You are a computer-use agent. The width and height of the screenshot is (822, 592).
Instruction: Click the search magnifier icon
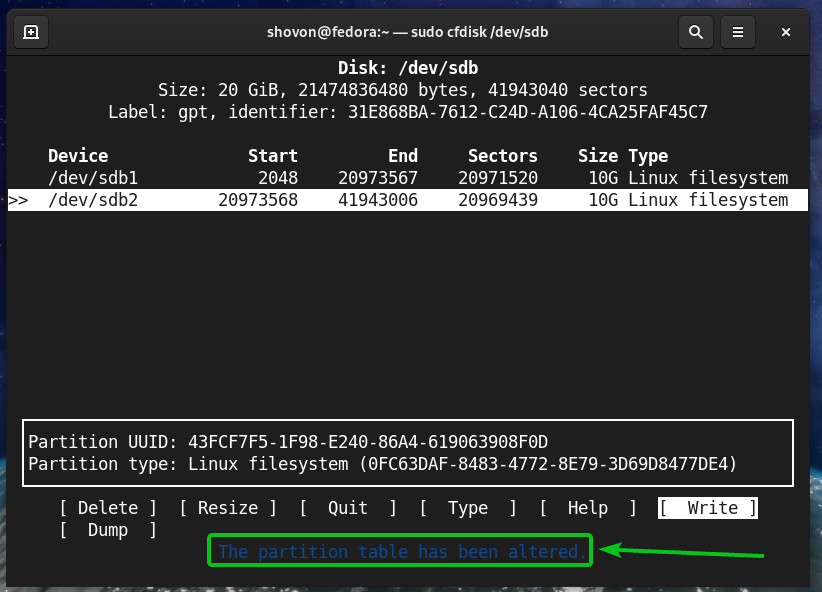[695, 32]
